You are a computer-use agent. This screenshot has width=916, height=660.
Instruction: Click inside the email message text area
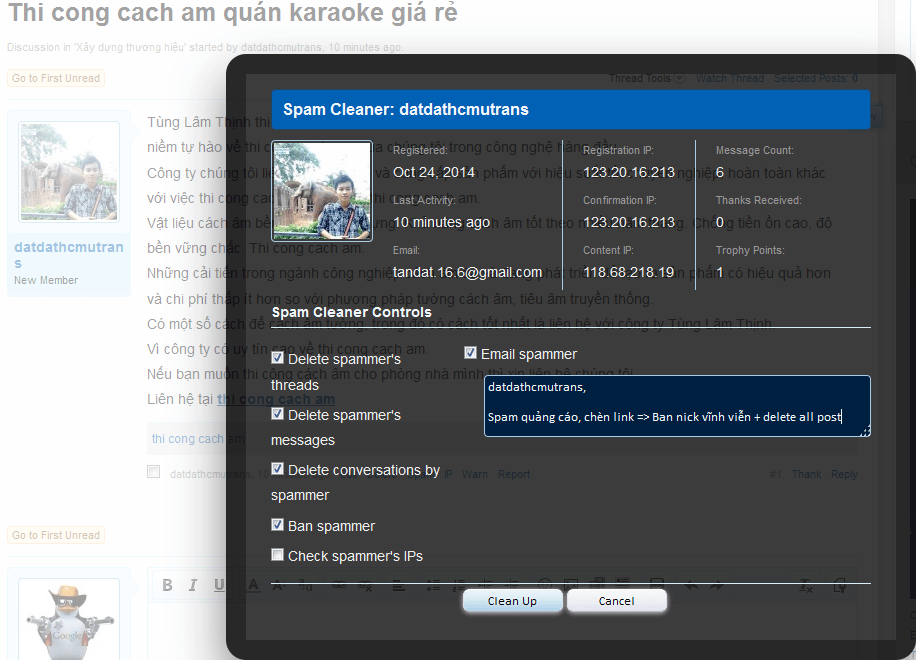click(x=677, y=406)
